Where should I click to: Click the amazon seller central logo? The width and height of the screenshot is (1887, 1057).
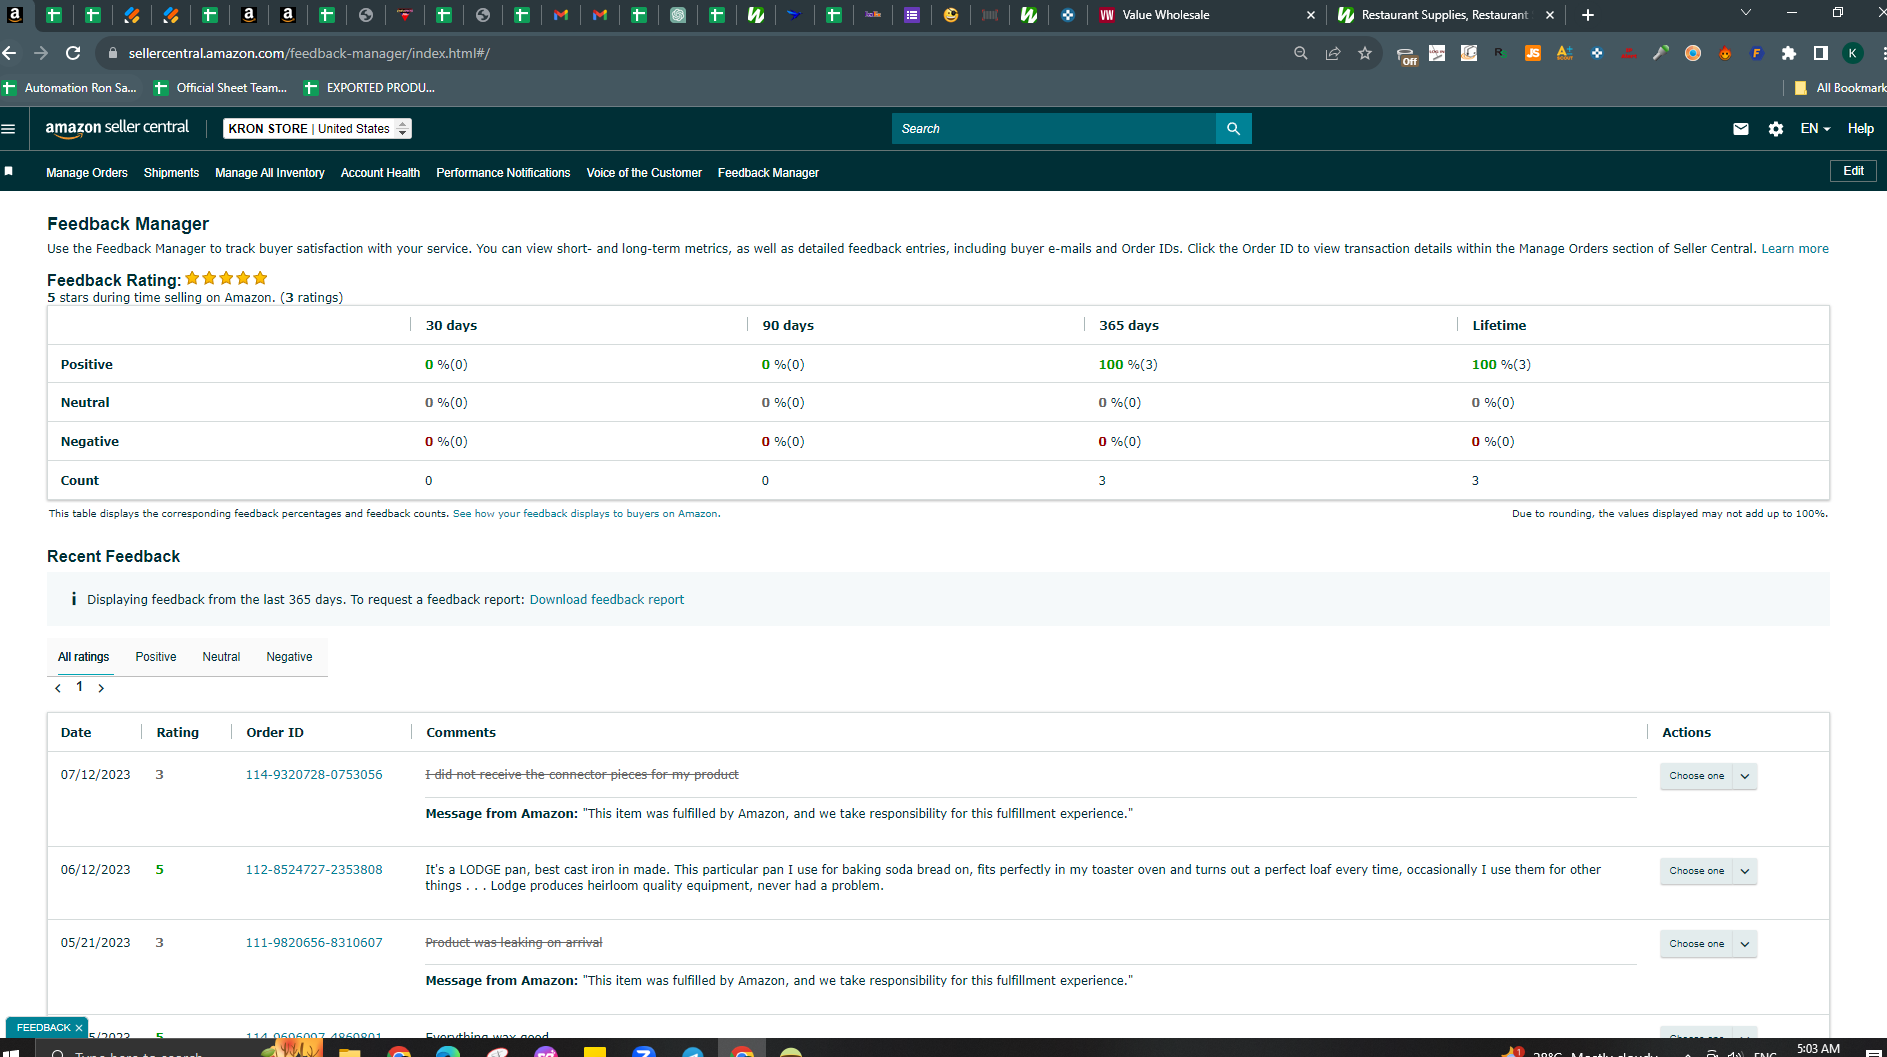coord(117,128)
